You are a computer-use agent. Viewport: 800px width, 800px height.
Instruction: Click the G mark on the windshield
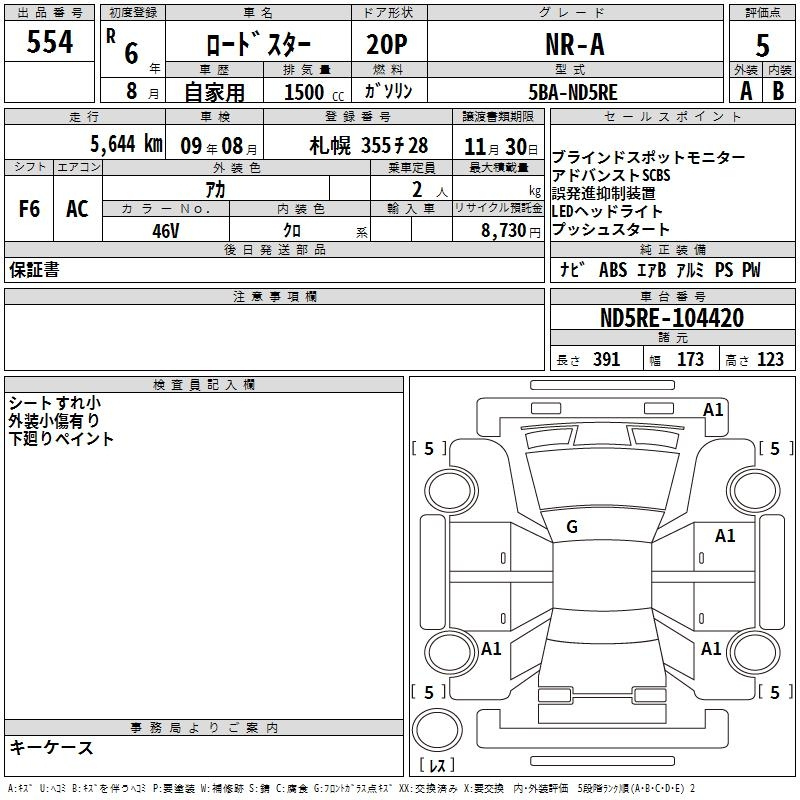point(572,527)
